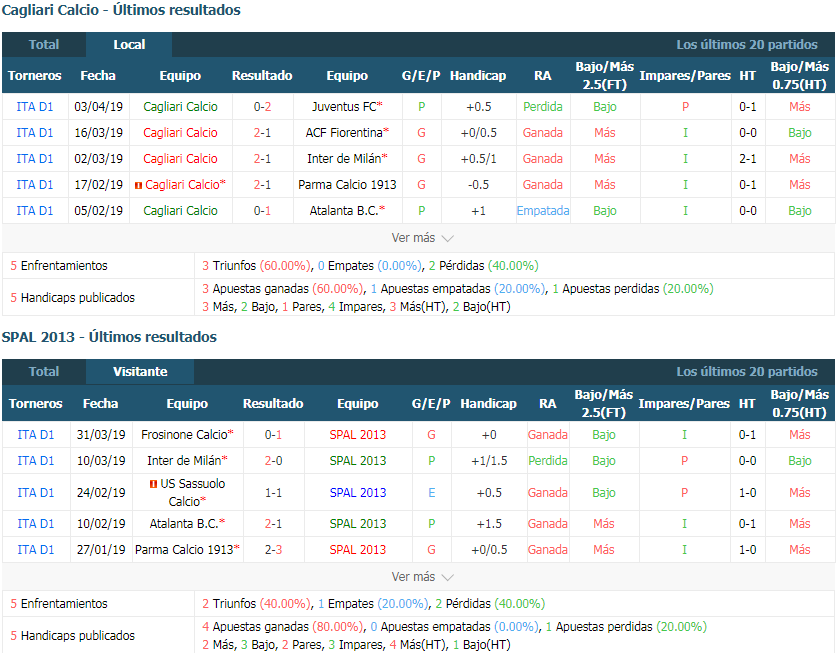Viewport: 837px width, 653px height.
Task: Click 3 Triunfos (60.00%) summary text
Action: pyautogui.click(x=257, y=266)
